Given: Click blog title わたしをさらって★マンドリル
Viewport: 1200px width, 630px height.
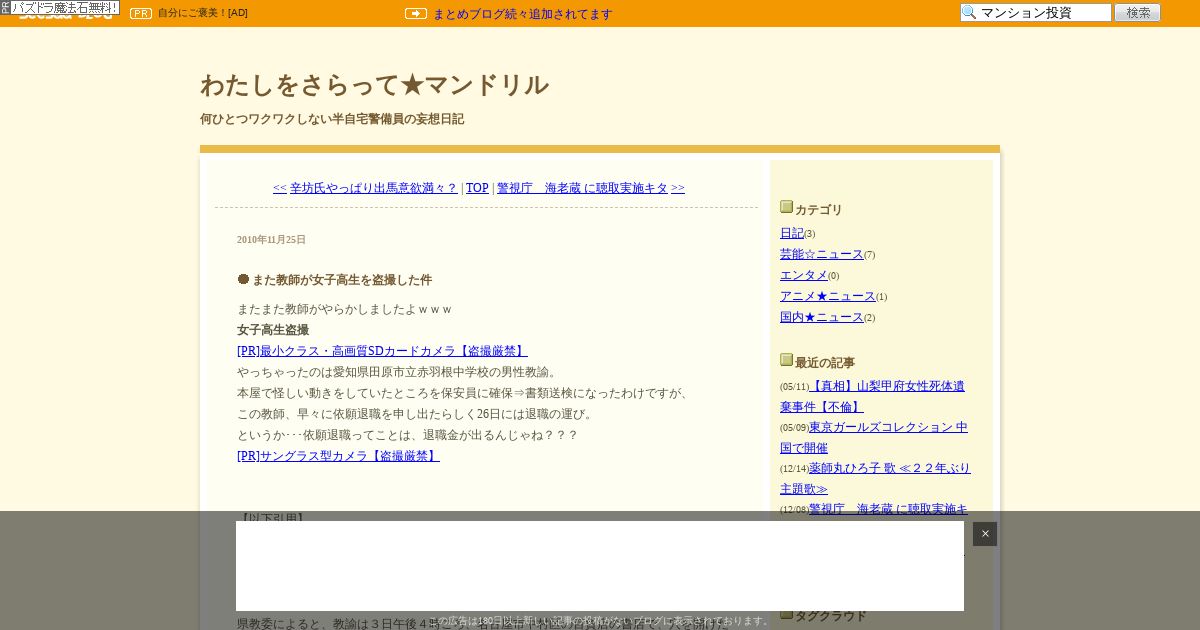Looking at the screenshot, I should [x=374, y=85].
